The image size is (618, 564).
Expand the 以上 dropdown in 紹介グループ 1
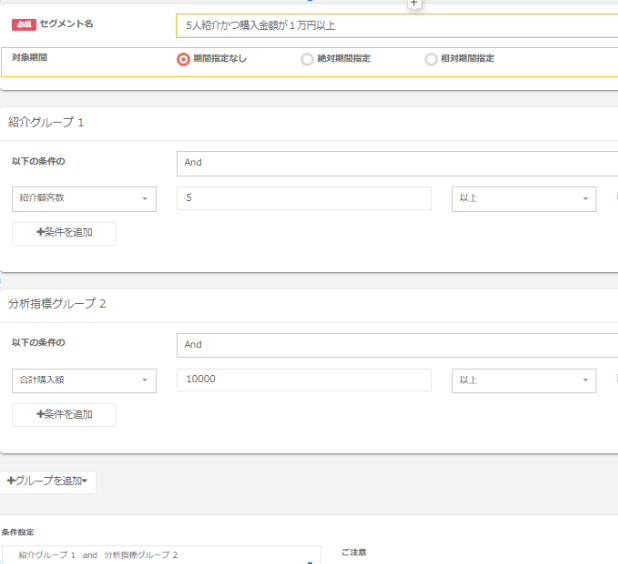coord(523,199)
